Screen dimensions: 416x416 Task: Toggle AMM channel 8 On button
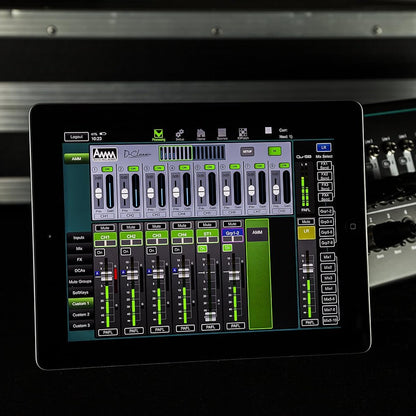click(x=284, y=165)
